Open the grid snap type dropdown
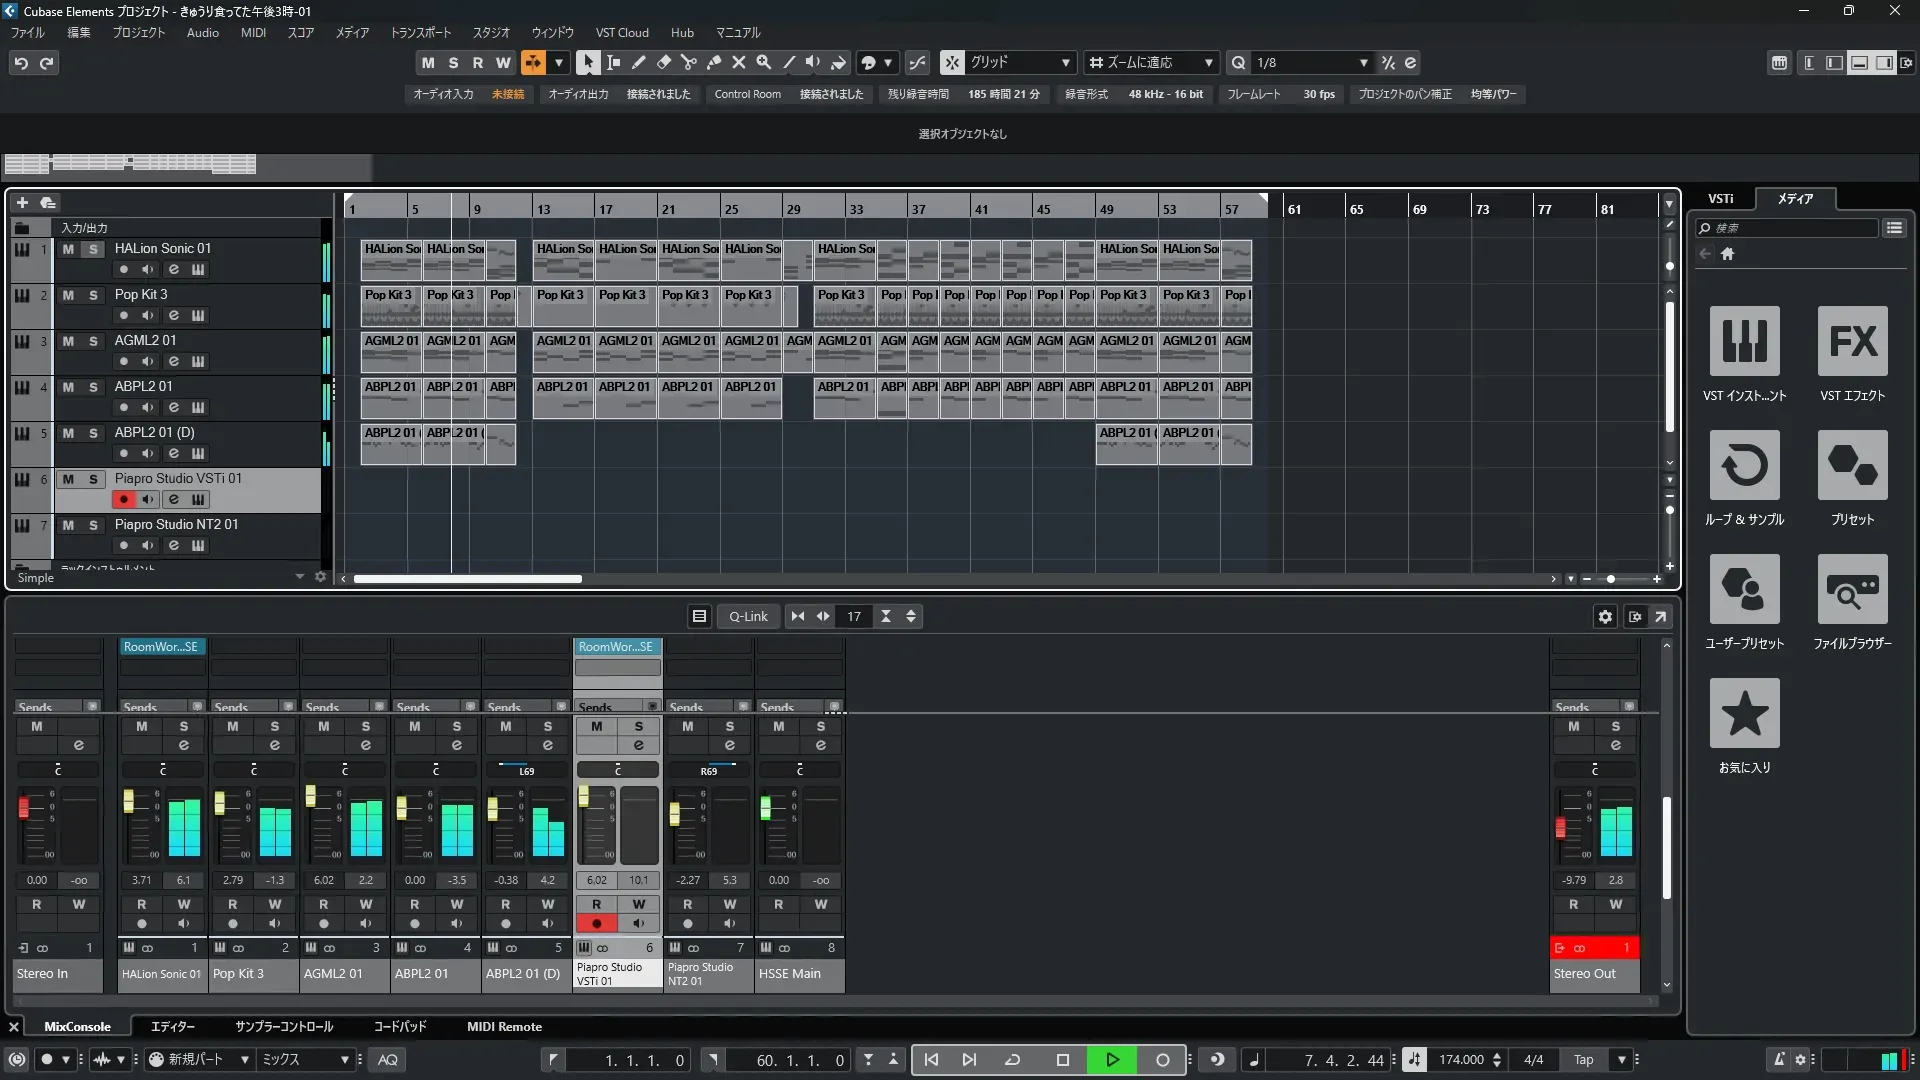Screen dimensions: 1920x1080 [x=1065, y=63]
